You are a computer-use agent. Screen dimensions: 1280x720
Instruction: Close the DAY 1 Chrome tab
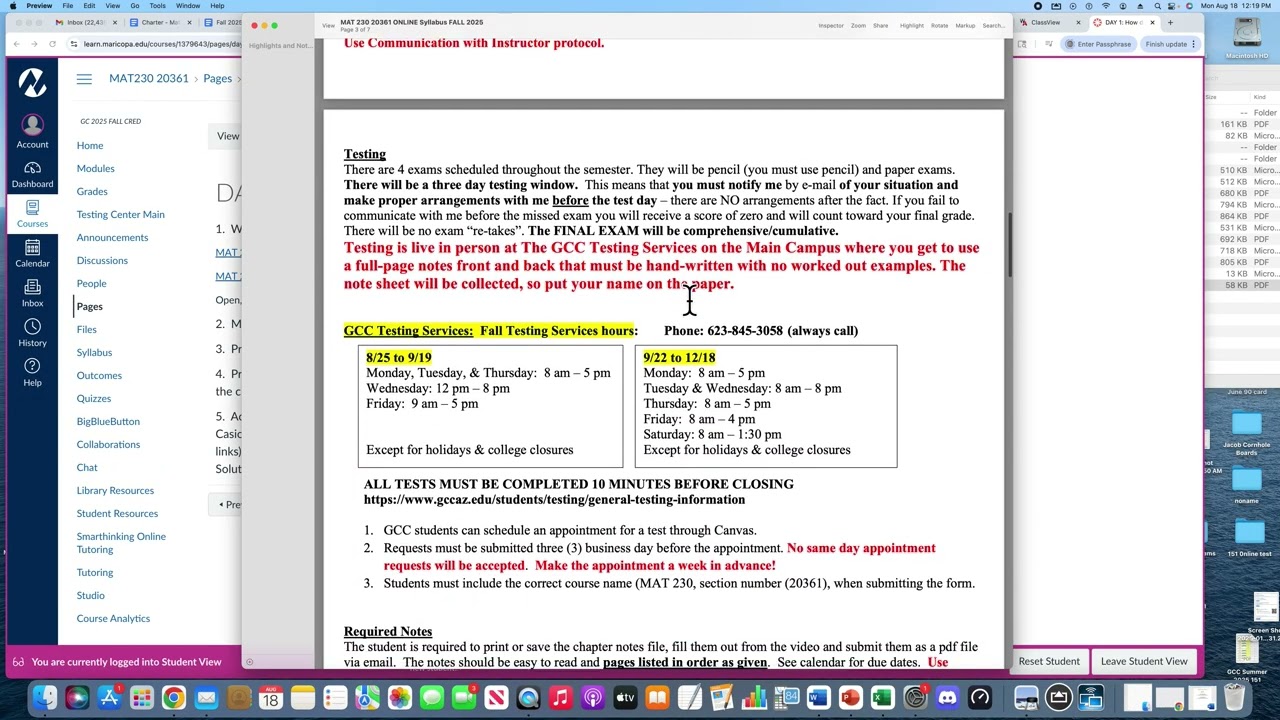pos(1152,22)
